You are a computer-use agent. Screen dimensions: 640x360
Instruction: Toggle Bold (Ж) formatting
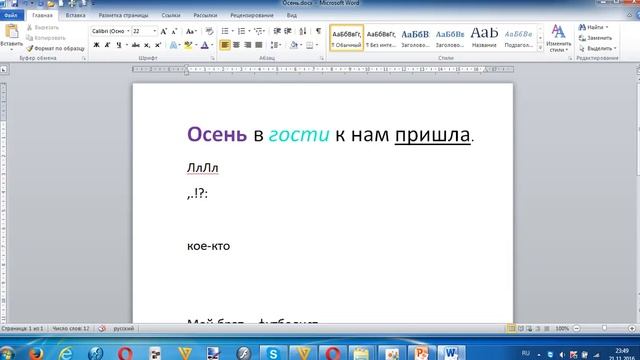coord(96,45)
